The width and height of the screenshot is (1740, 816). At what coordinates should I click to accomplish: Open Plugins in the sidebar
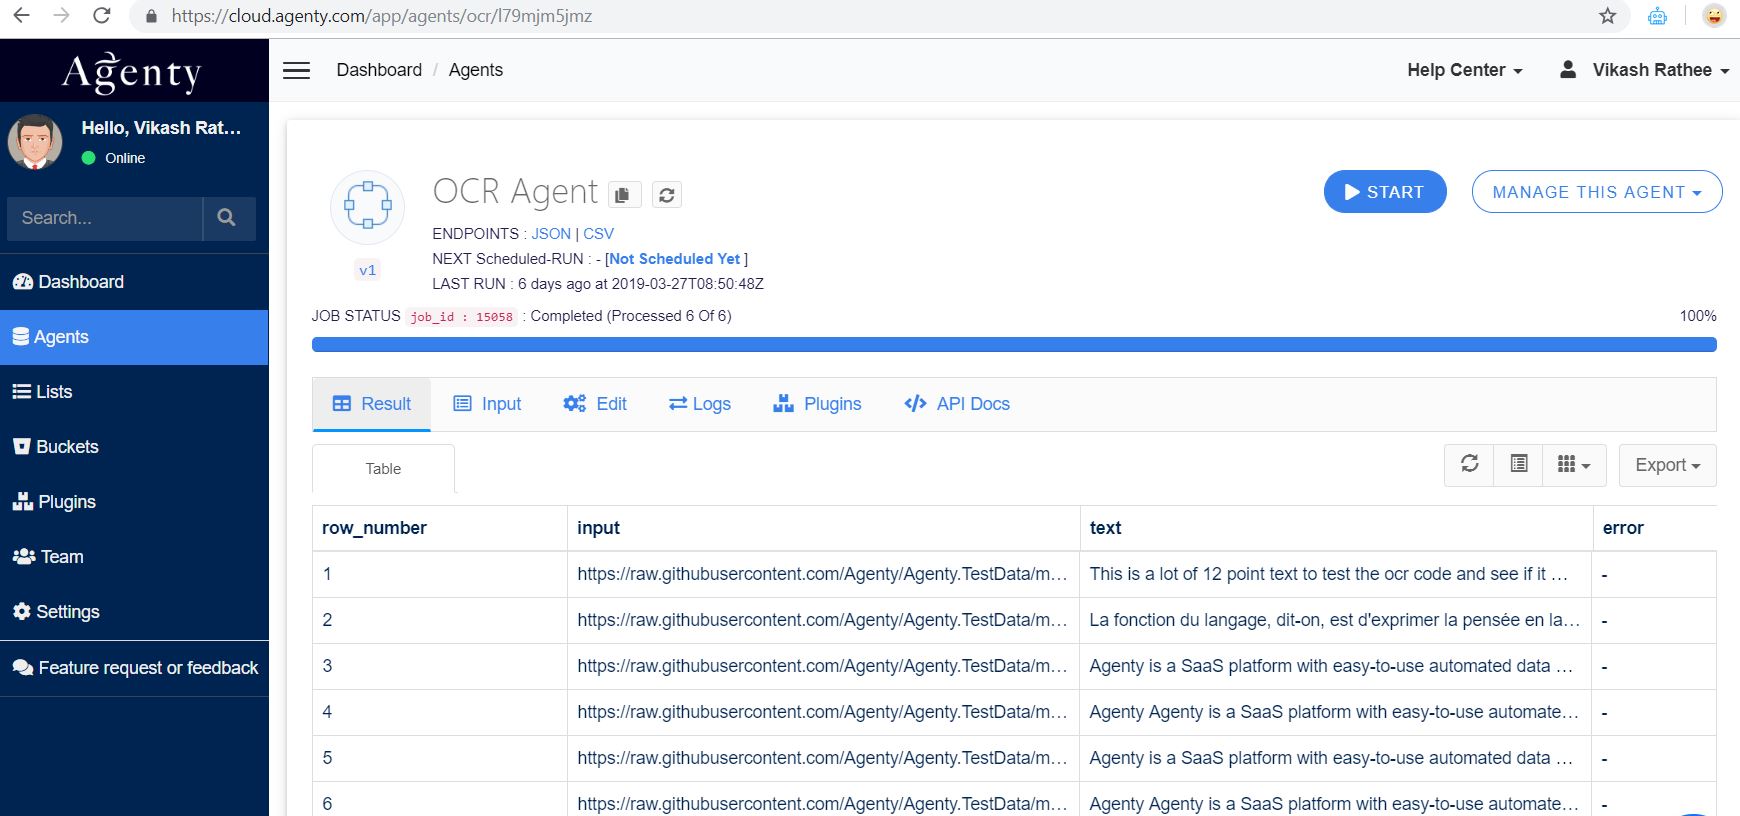(134, 502)
